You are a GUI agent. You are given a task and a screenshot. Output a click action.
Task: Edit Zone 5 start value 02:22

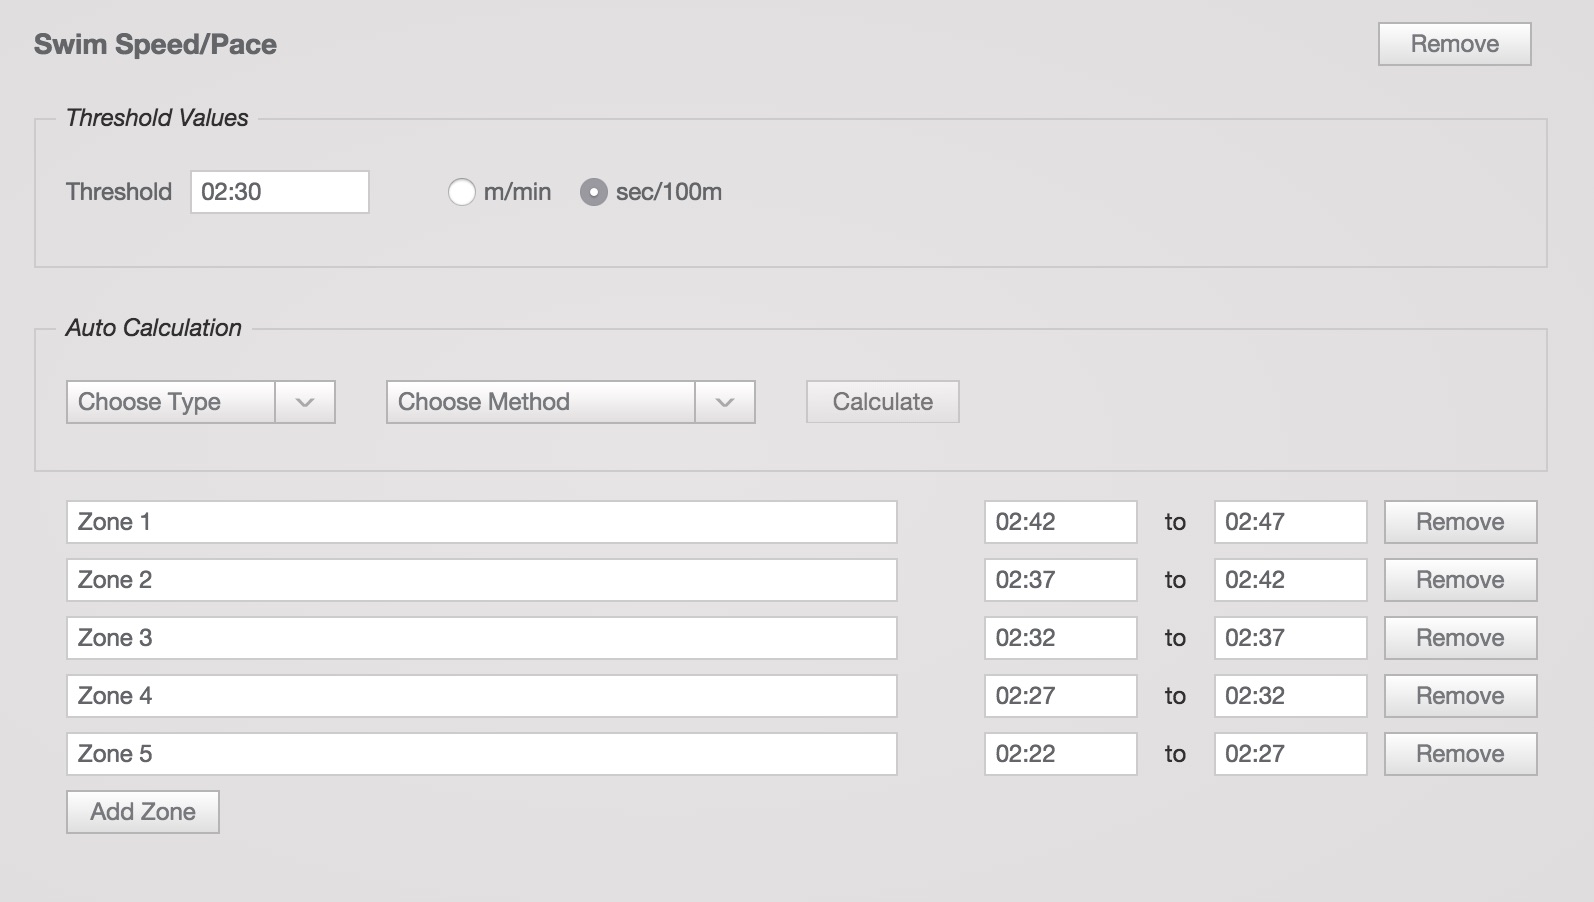pos(1061,754)
